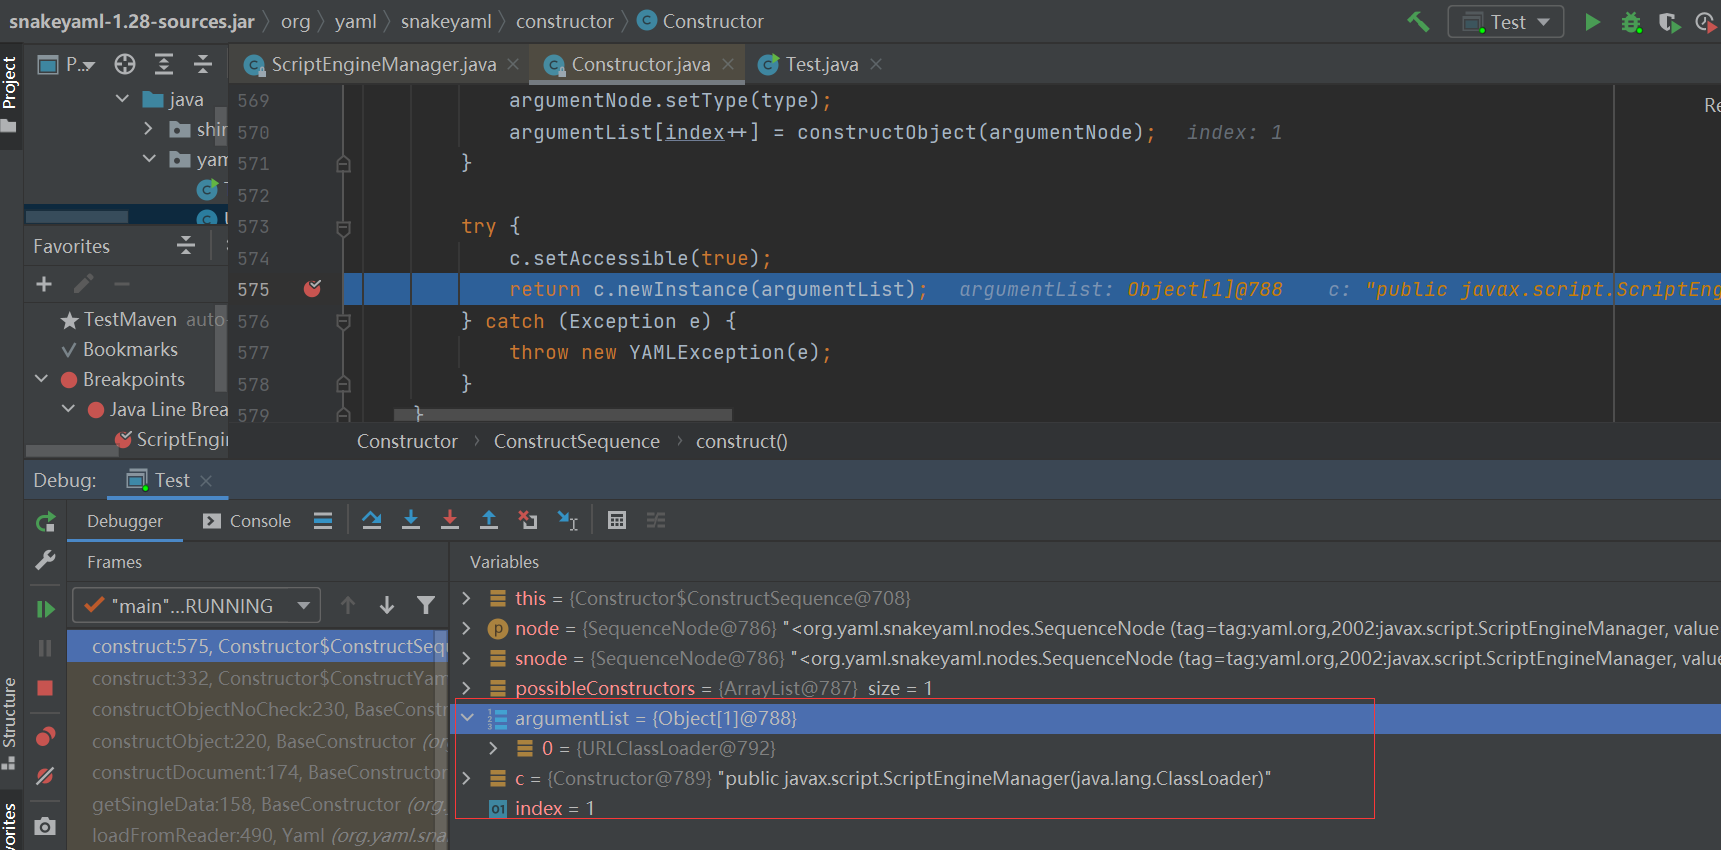Switch to the Debugger tab
Image resolution: width=1721 pixels, height=850 pixels.
125,521
